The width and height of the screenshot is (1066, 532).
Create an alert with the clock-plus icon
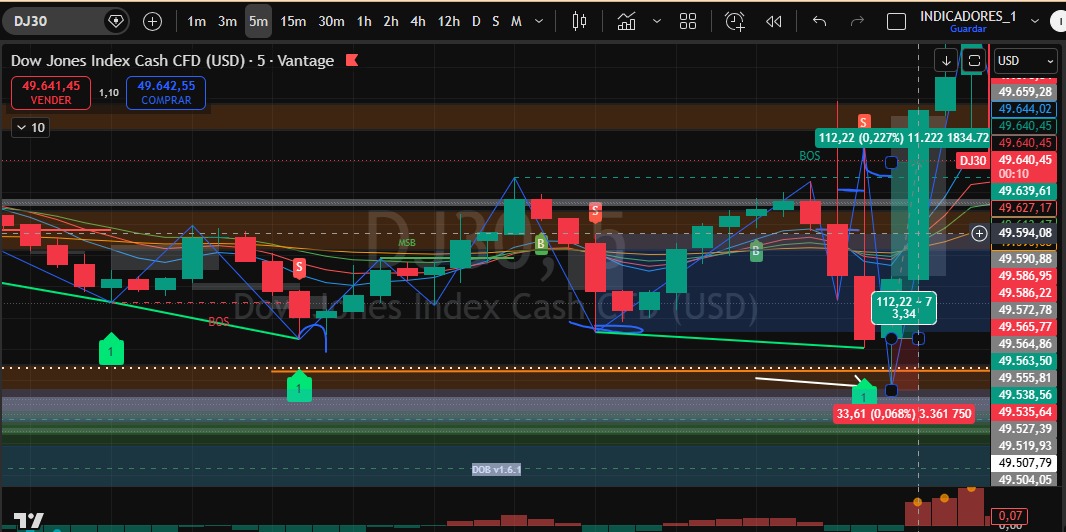pos(735,22)
